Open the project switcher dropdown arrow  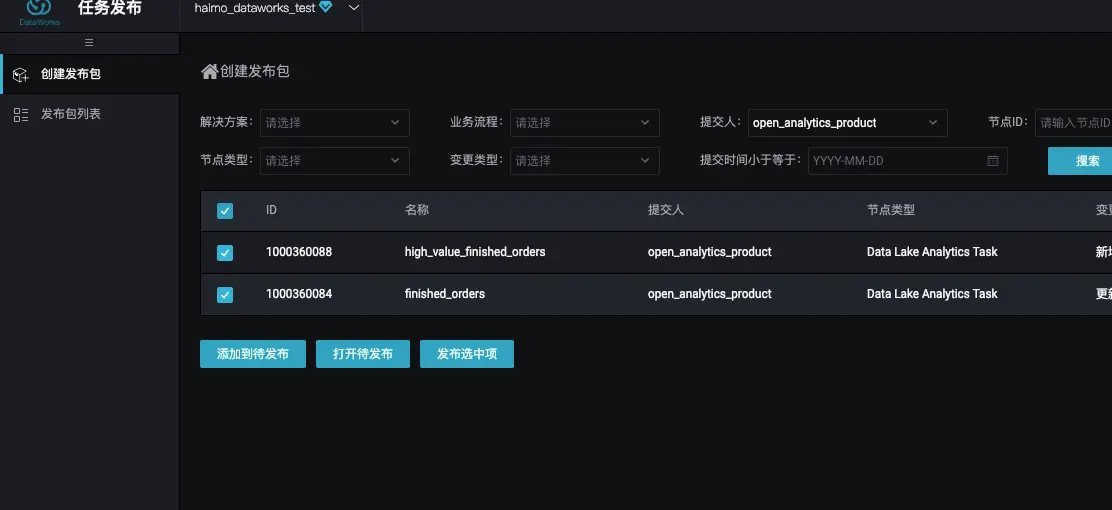tap(354, 7)
